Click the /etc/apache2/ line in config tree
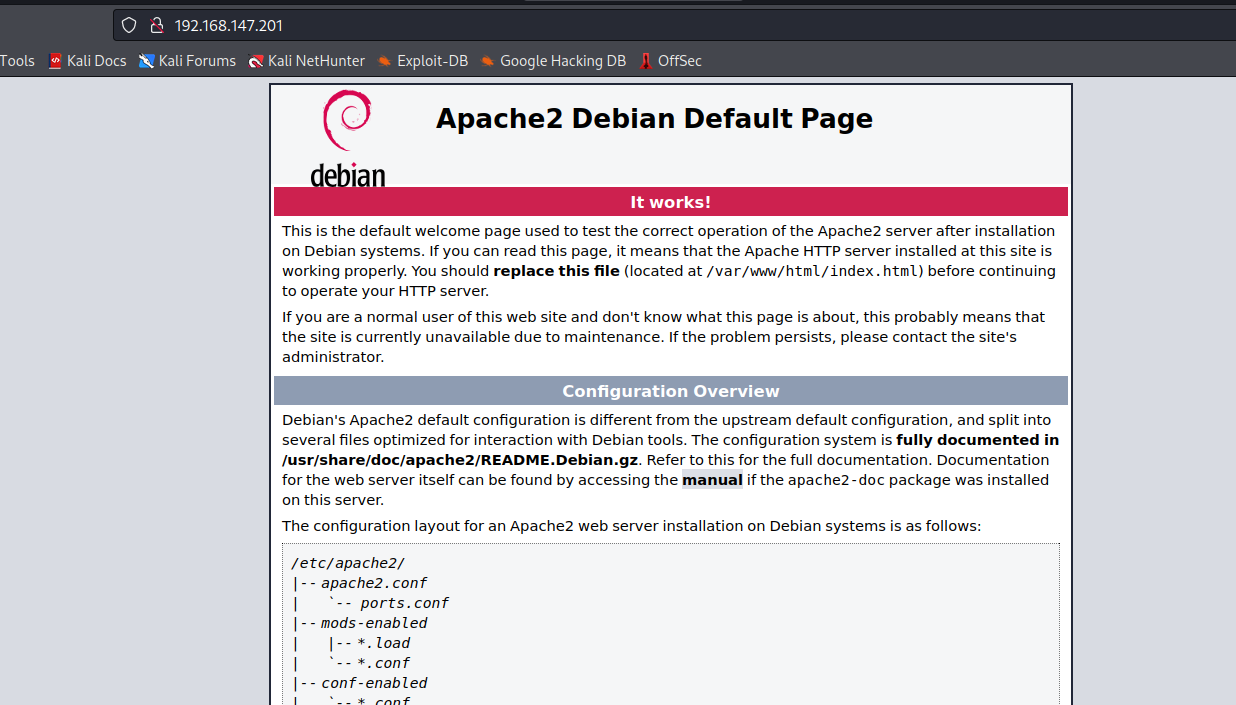The image size is (1236, 705). pos(348,563)
